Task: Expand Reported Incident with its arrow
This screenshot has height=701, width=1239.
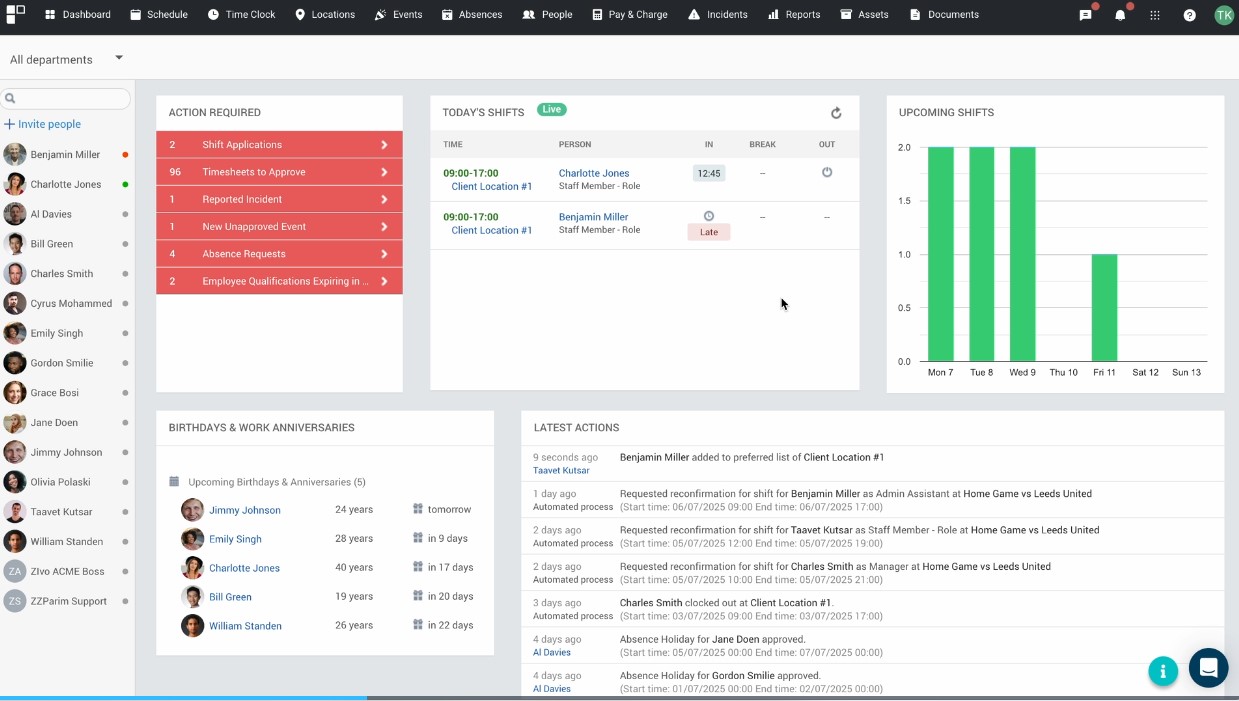Action: [x=384, y=199]
